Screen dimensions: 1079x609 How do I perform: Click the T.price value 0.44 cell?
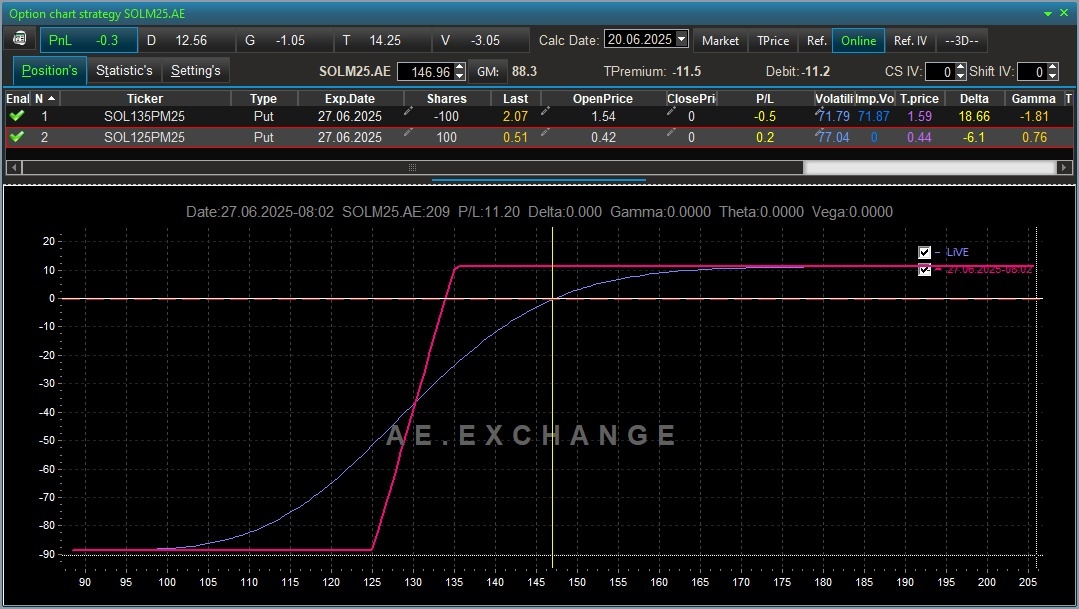919,137
